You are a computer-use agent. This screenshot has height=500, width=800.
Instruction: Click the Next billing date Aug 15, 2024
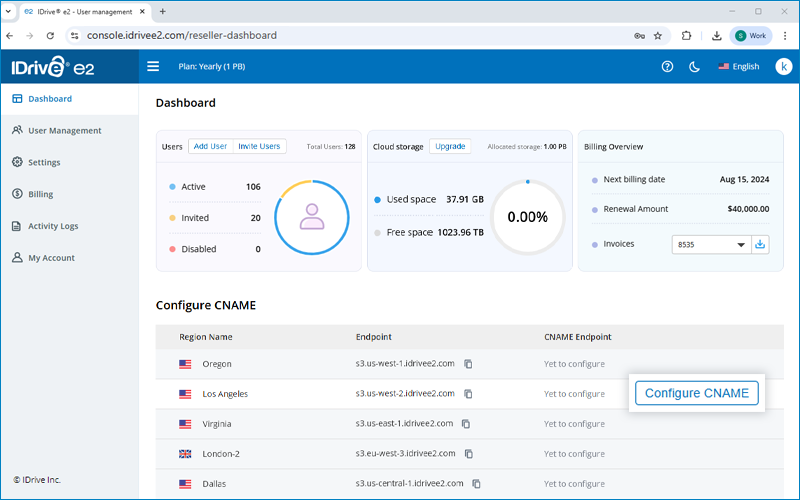[x=744, y=179]
